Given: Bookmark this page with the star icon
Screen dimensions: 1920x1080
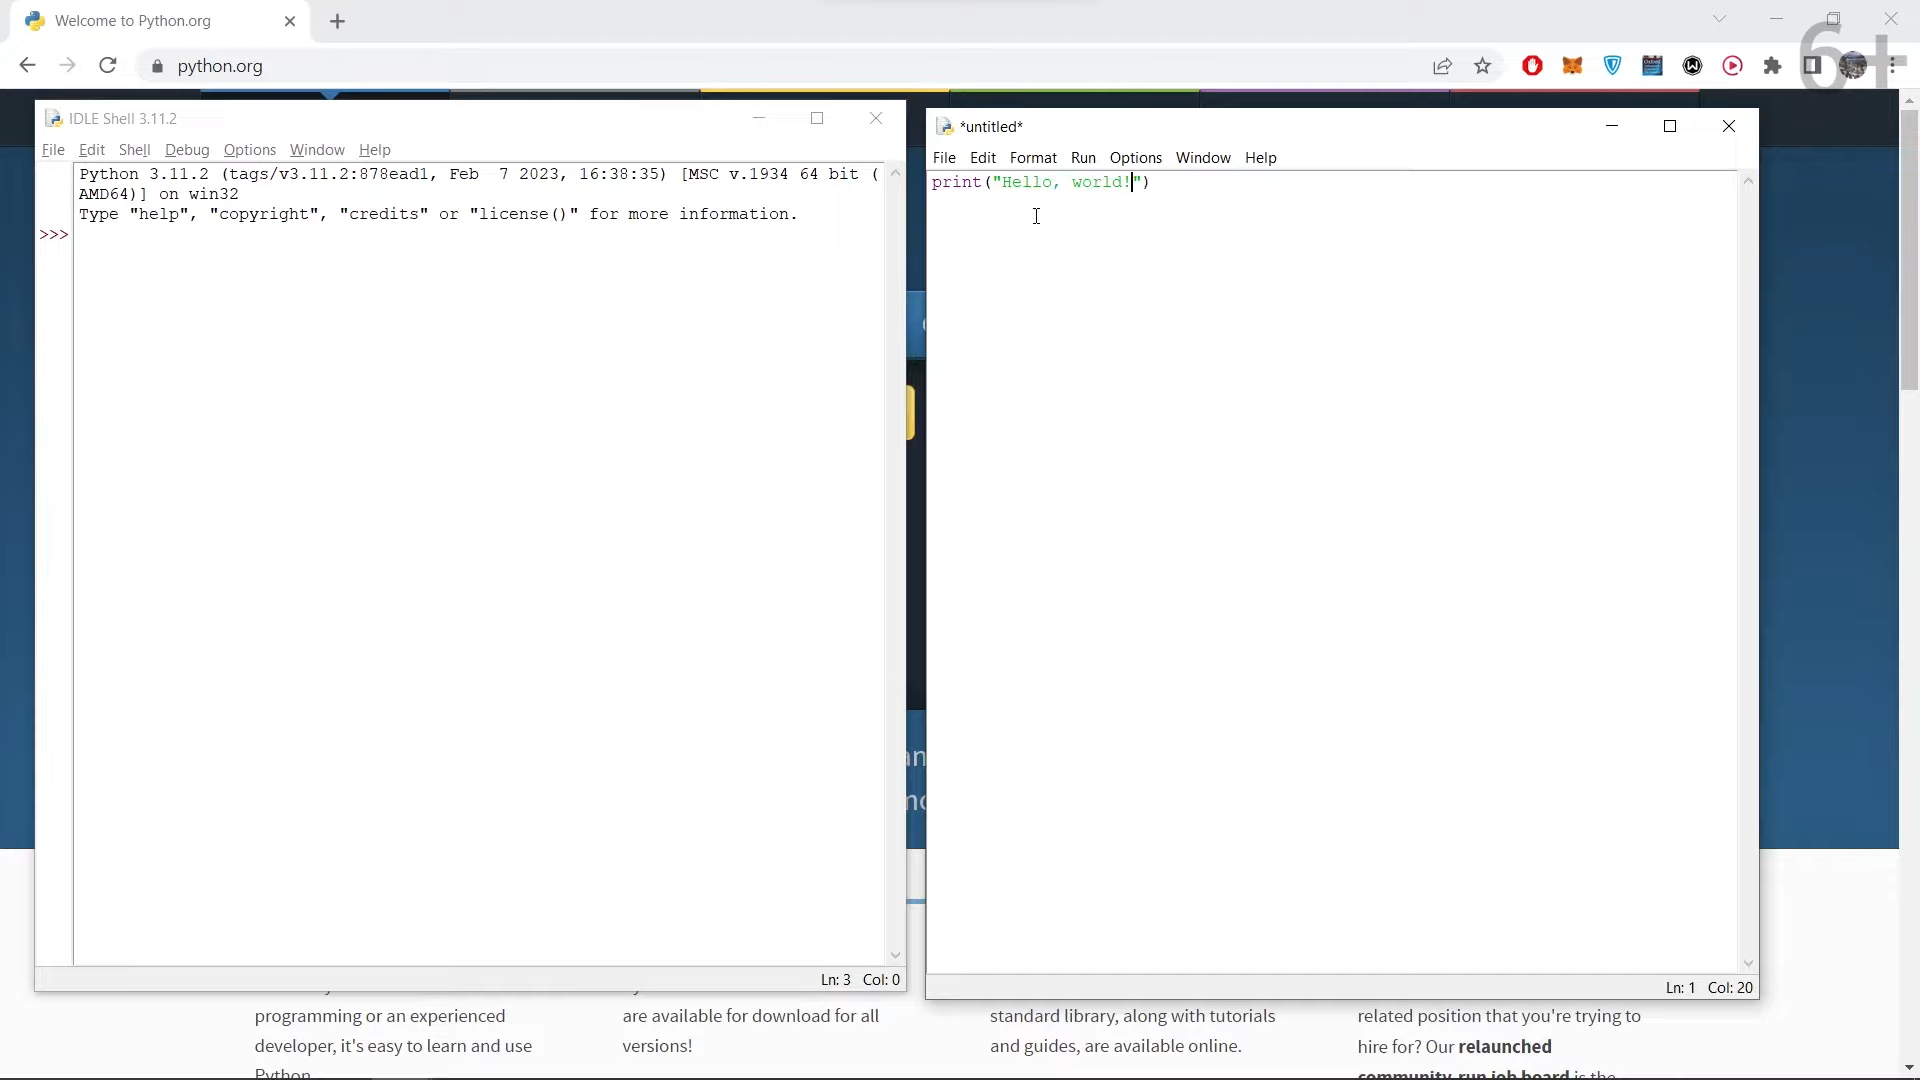Looking at the screenshot, I should [1483, 67].
